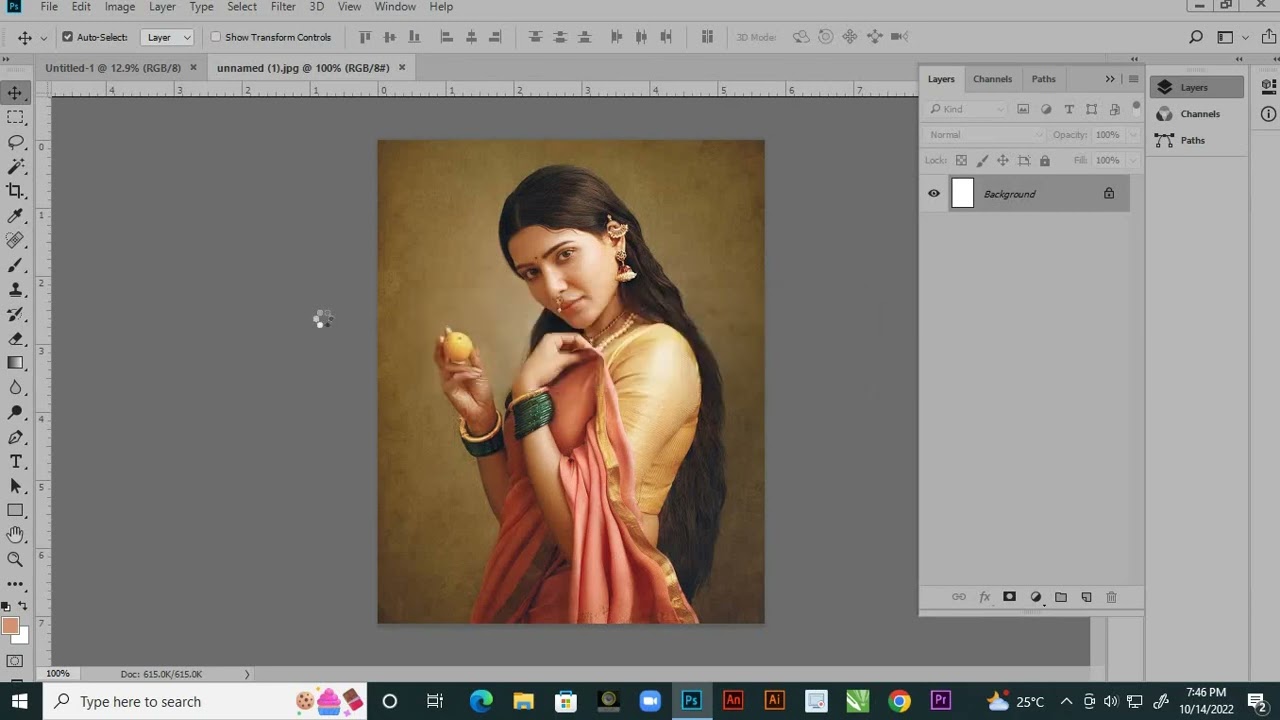Select the Eyedropper tool
The height and width of the screenshot is (720, 1280).
[15, 216]
